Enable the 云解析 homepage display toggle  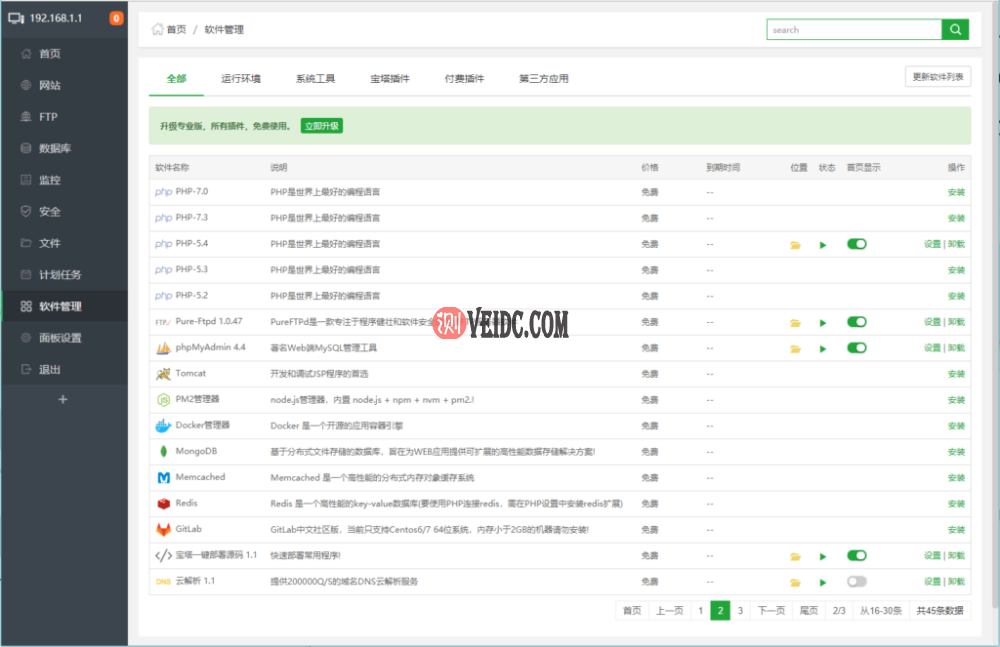point(856,581)
